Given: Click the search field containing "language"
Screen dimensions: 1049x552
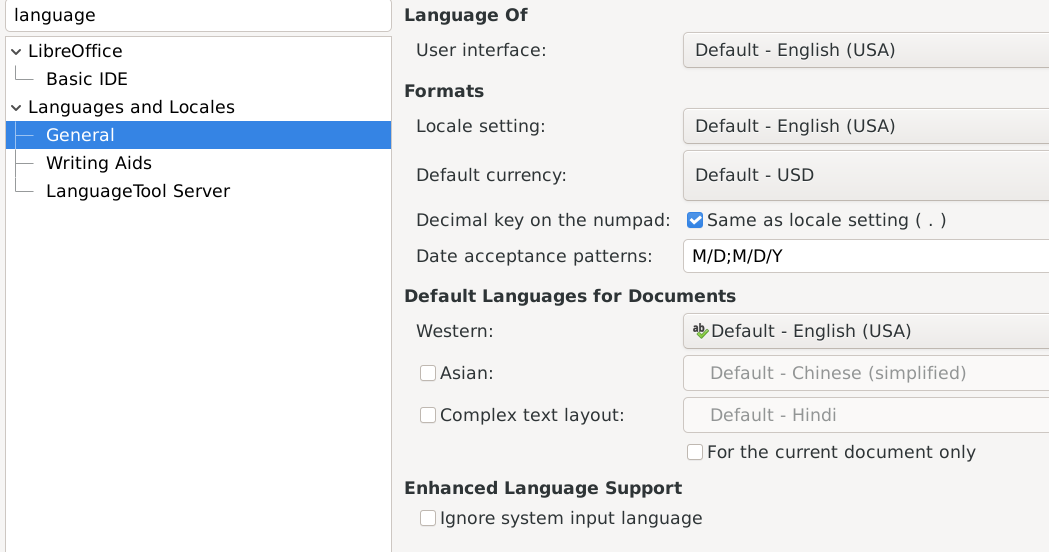Looking at the screenshot, I should [197, 16].
